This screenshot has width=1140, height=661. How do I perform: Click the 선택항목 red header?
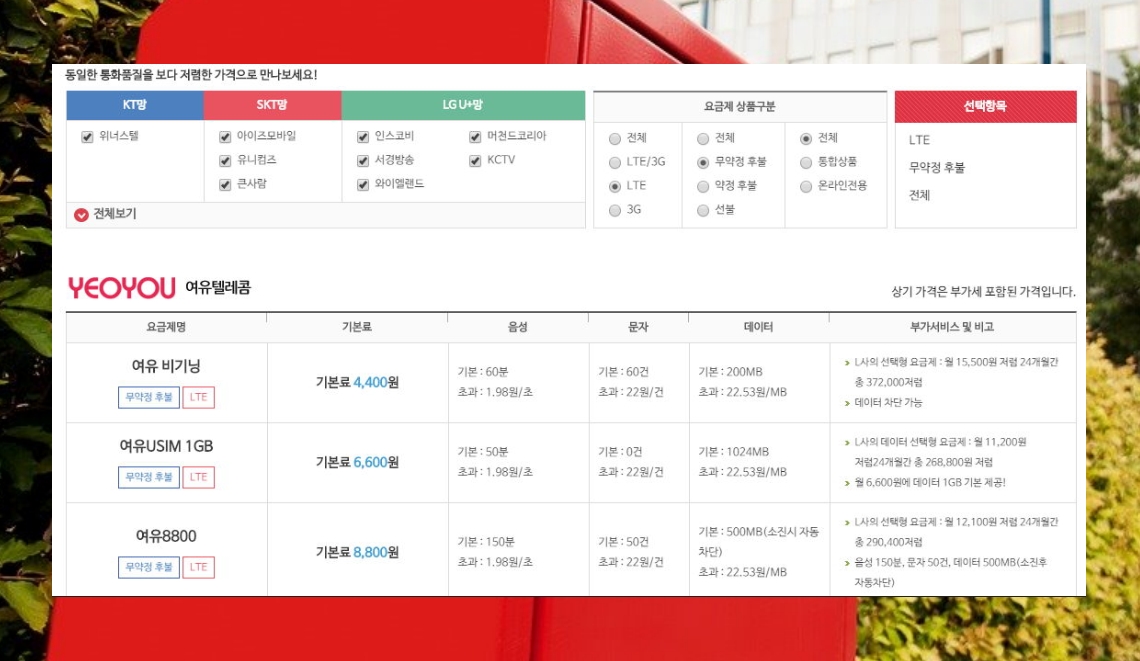click(x=985, y=107)
